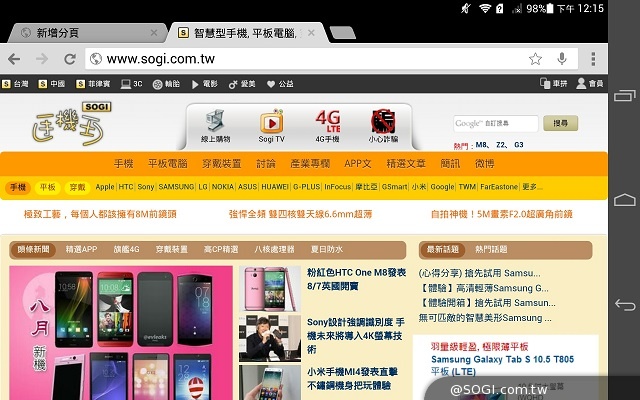Viewport: 640px width, 400px height.
Task: Select the 平板 pill in brand bar
Action: pyautogui.click(x=48, y=188)
